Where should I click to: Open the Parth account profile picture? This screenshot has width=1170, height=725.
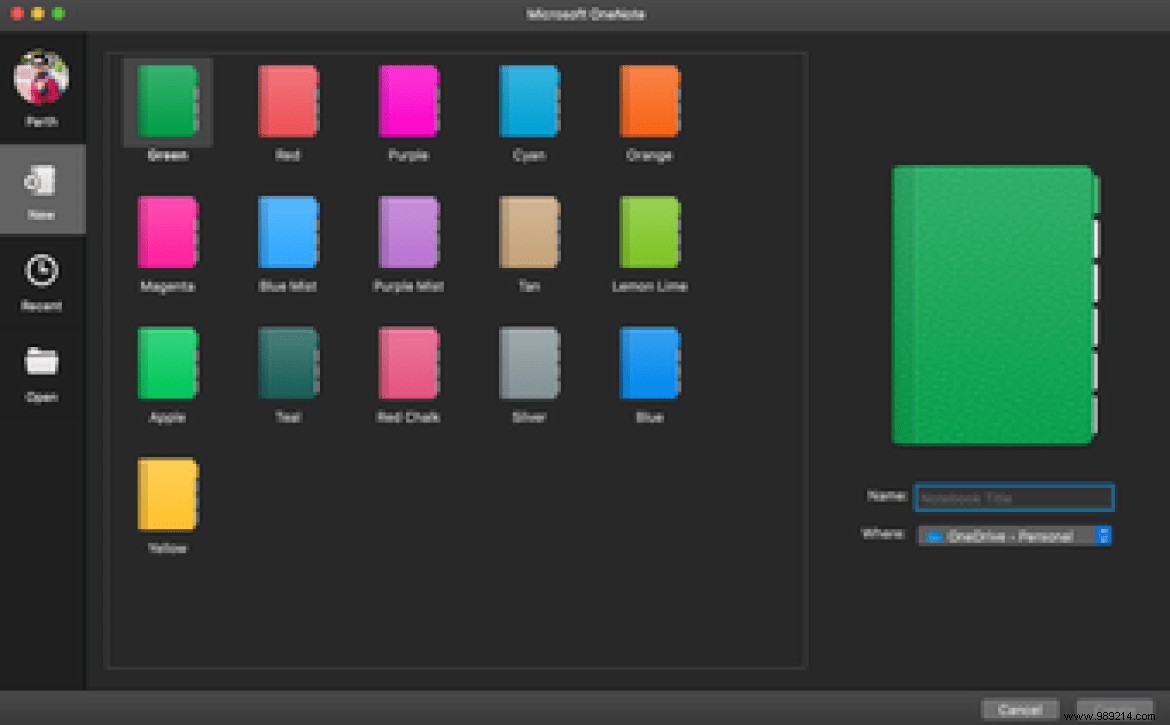click(x=42, y=79)
